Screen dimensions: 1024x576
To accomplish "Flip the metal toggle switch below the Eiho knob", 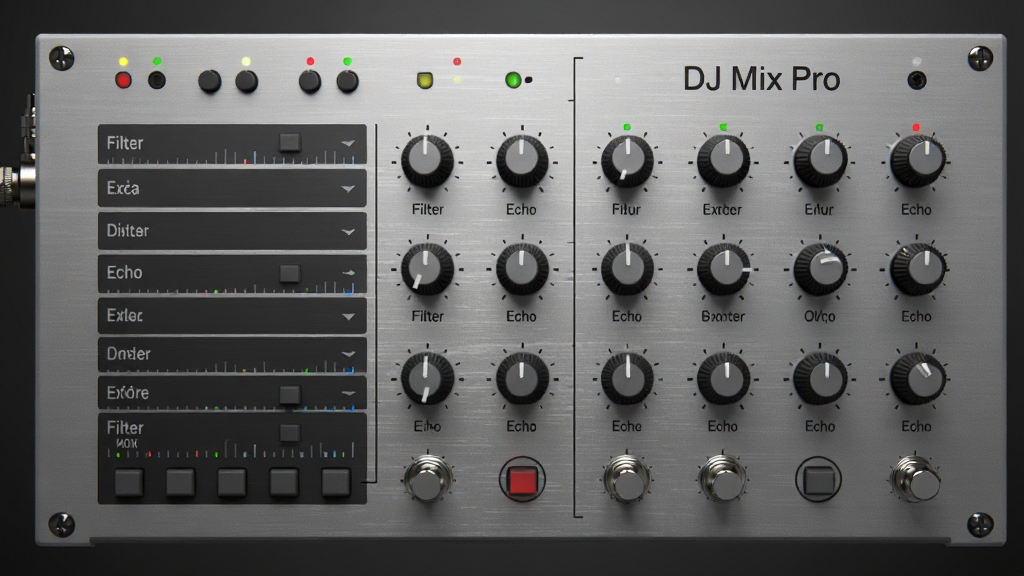I will point(427,479).
